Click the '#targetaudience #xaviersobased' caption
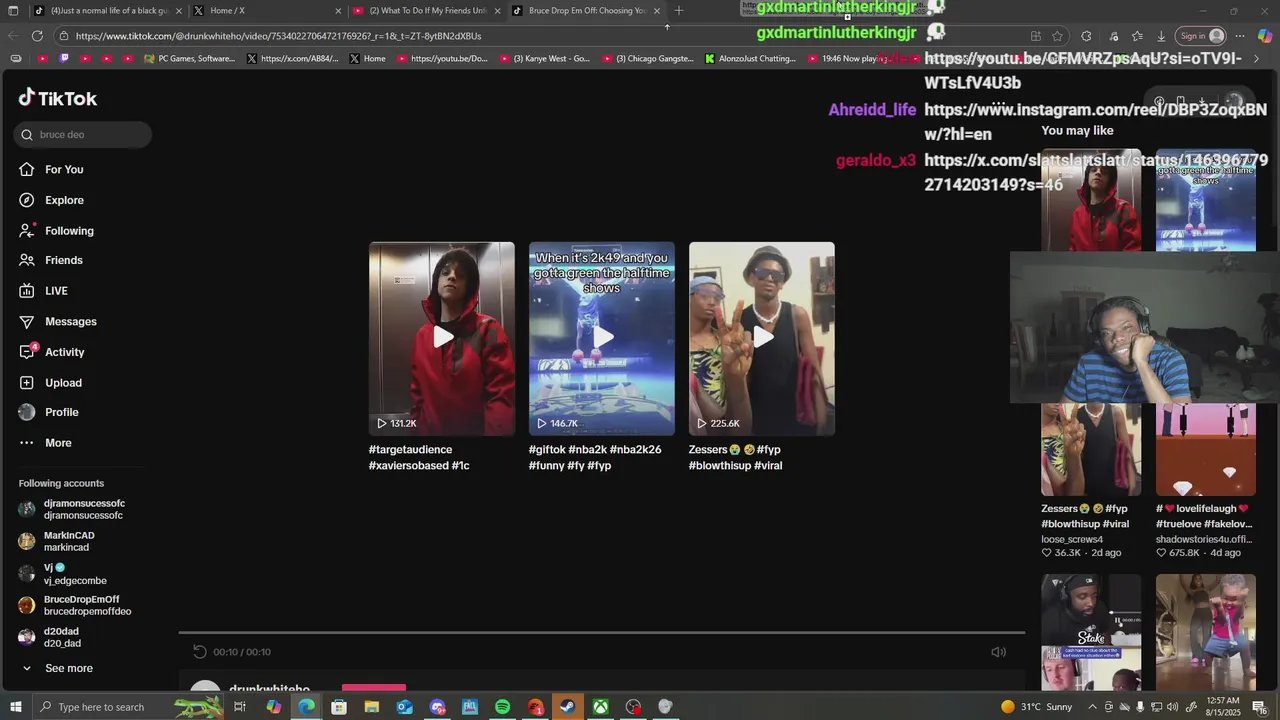This screenshot has height=720, width=1280. point(419,457)
